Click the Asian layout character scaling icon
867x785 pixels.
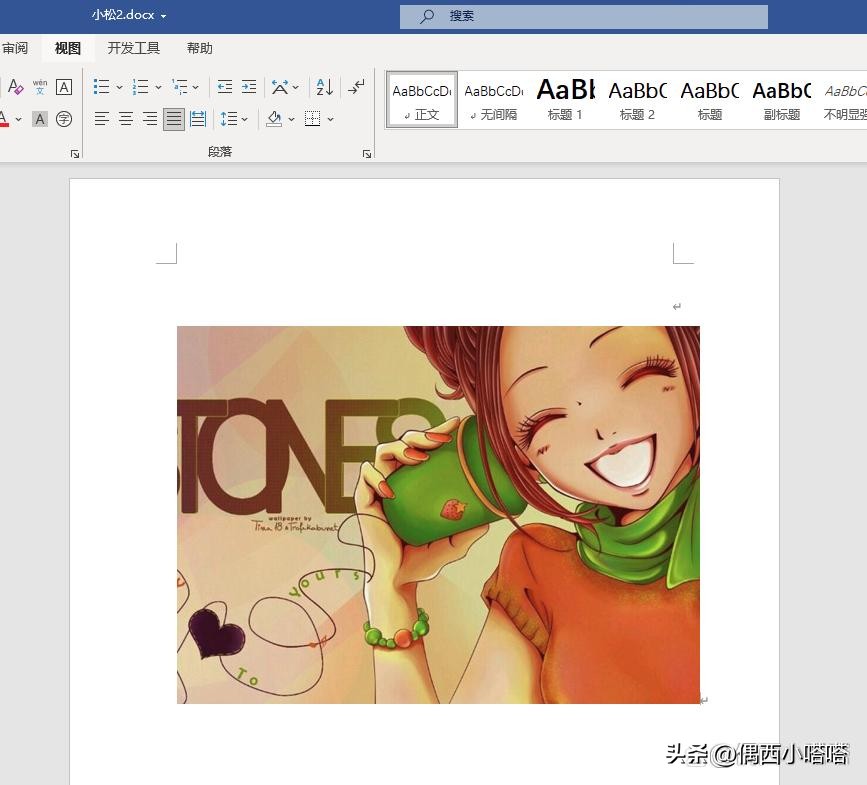pos(280,87)
